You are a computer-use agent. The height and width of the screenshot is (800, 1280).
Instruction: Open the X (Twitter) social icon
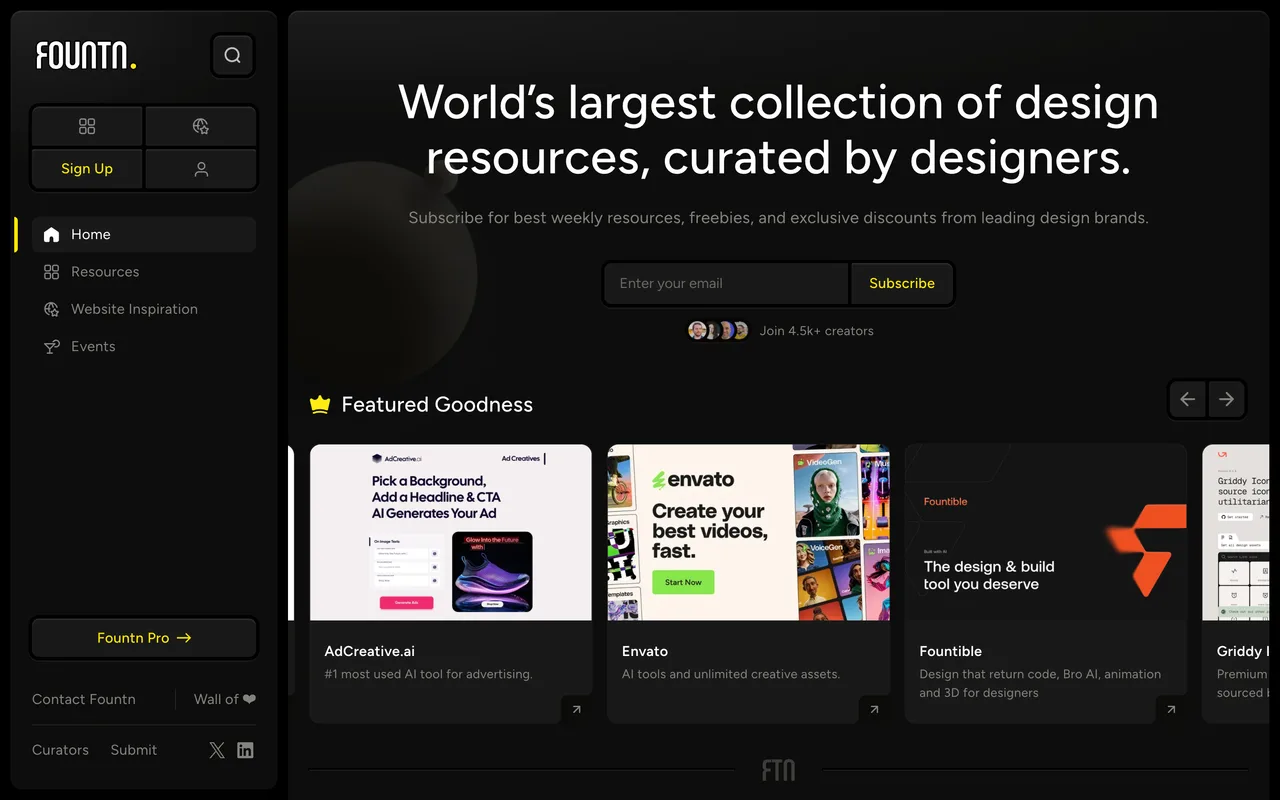pyautogui.click(x=217, y=750)
